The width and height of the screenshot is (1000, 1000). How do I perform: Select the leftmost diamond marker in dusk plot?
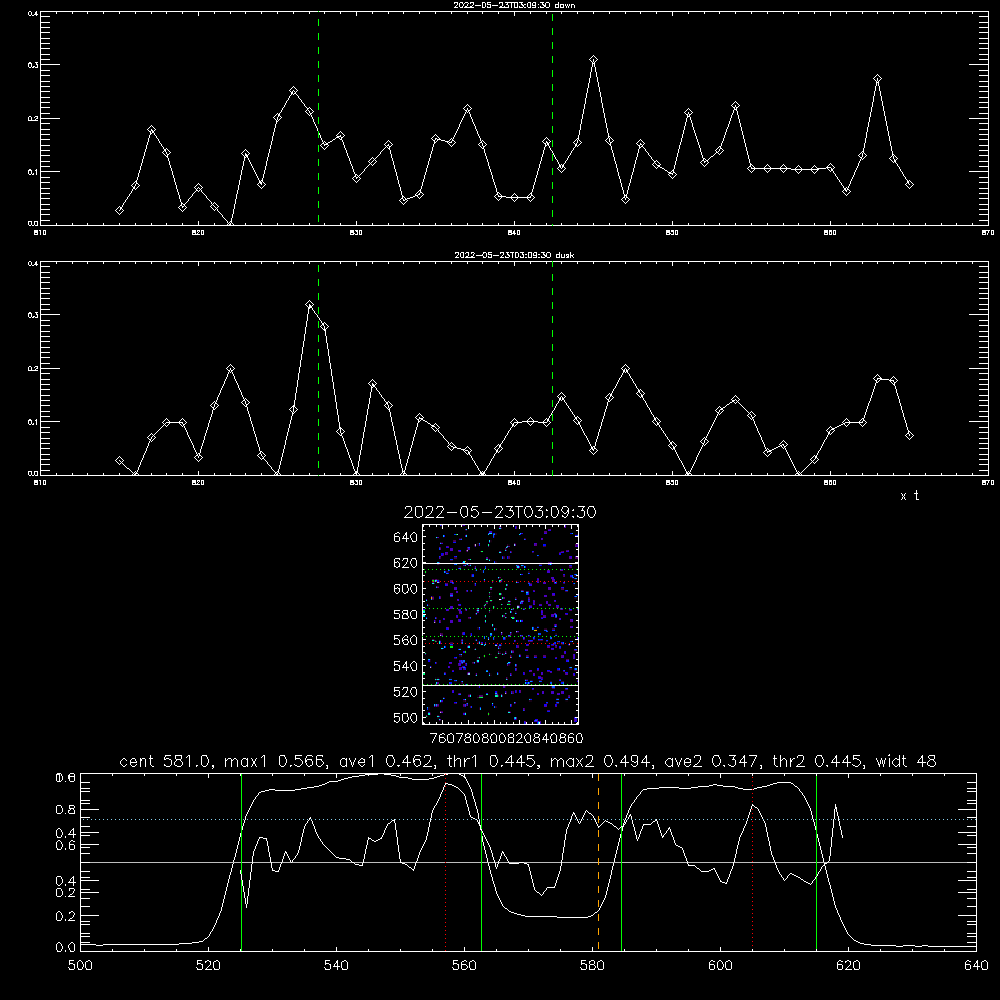coord(119,460)
